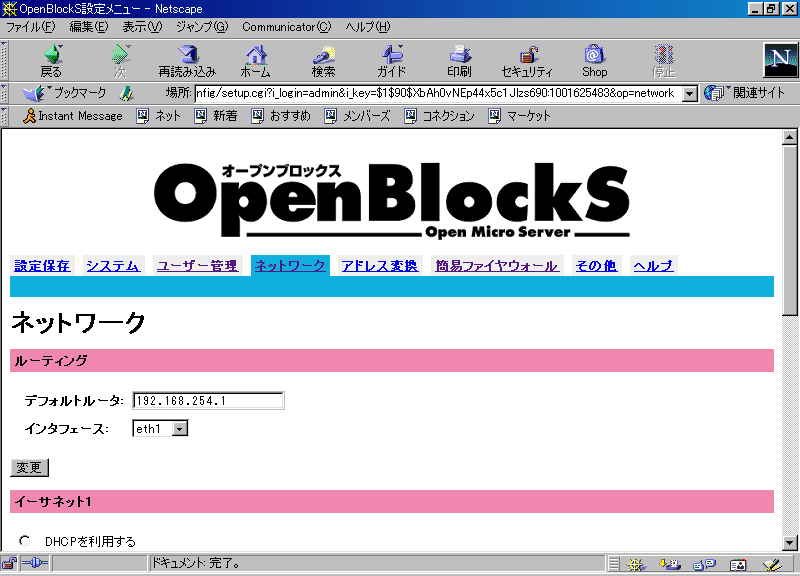Open the マーケット personal toolbar shortcut
Viewport: 800px width, 576px height.
pyautogui.click(x=519, y=116)
